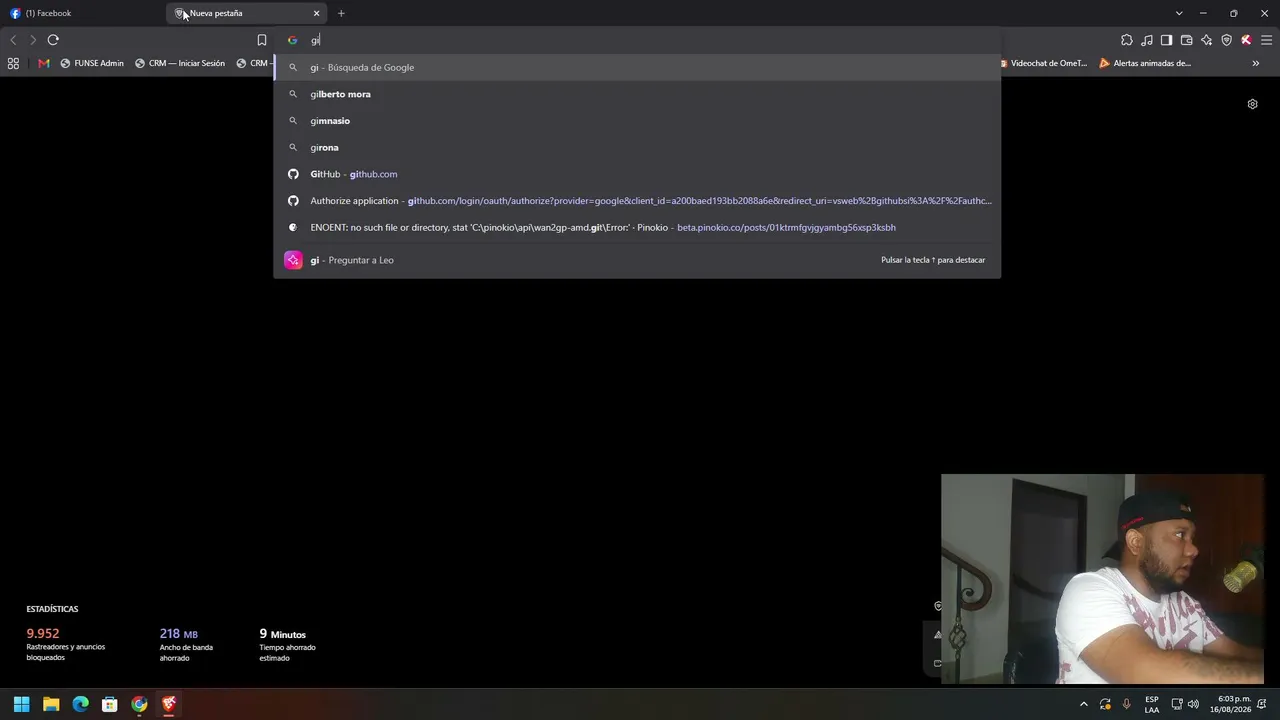Open the FUNSE Admin bookmark

coord(92,63)
